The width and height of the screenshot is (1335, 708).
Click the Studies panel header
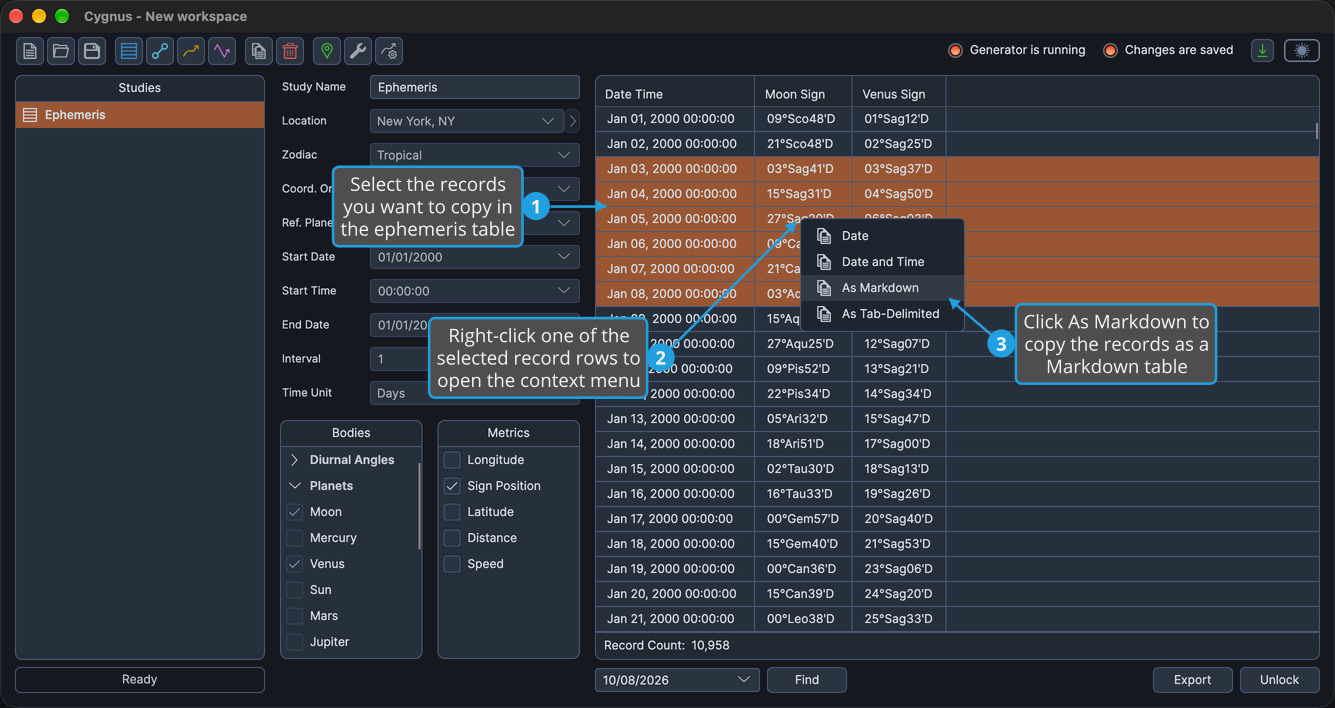pyautogui.click(x=140, y=88)
